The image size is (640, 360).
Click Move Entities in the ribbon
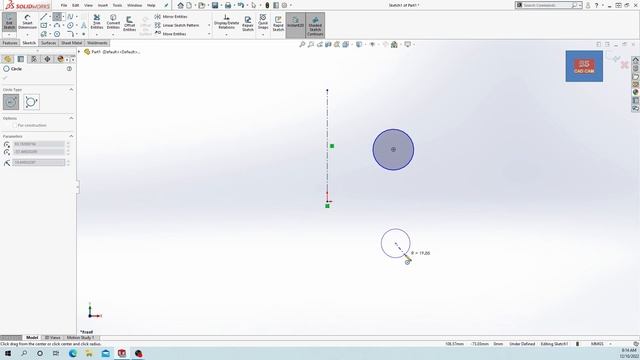(171, 34)
